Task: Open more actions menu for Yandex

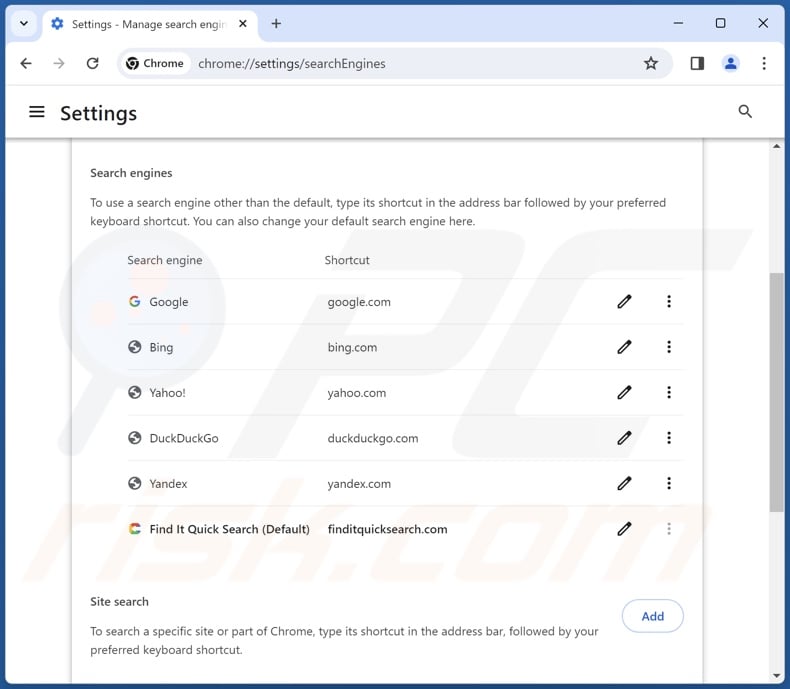Action: [x=669, y=484]
